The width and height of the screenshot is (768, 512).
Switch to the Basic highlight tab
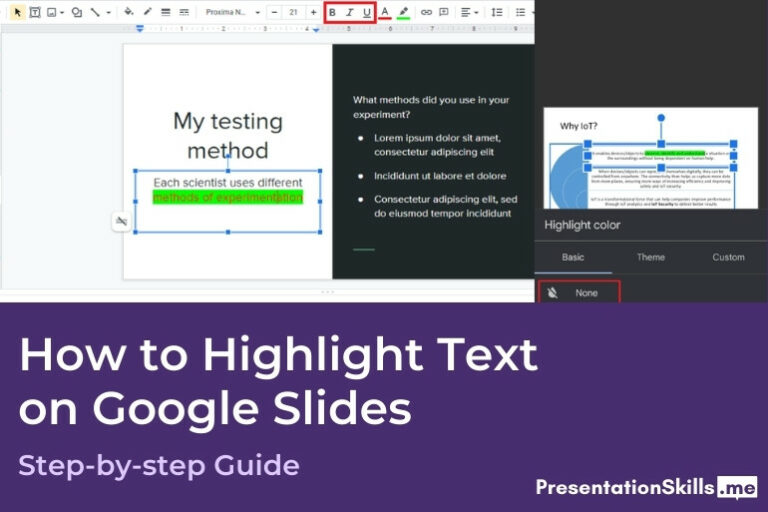pos(573,257)
